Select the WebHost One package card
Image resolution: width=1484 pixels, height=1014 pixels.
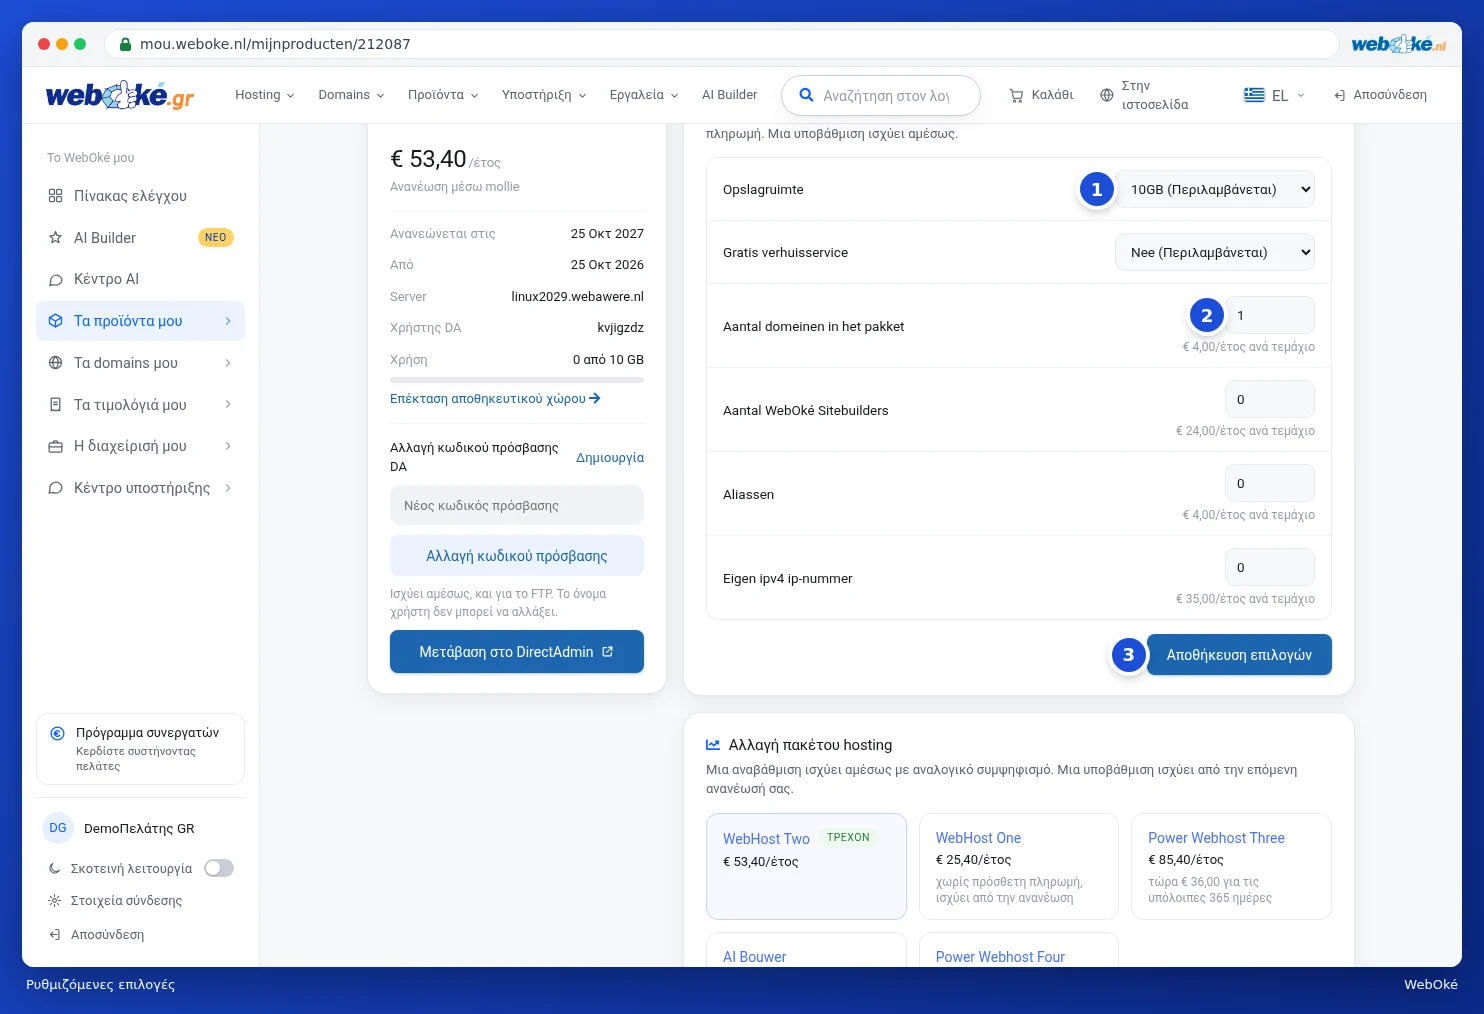[1018, 866]
